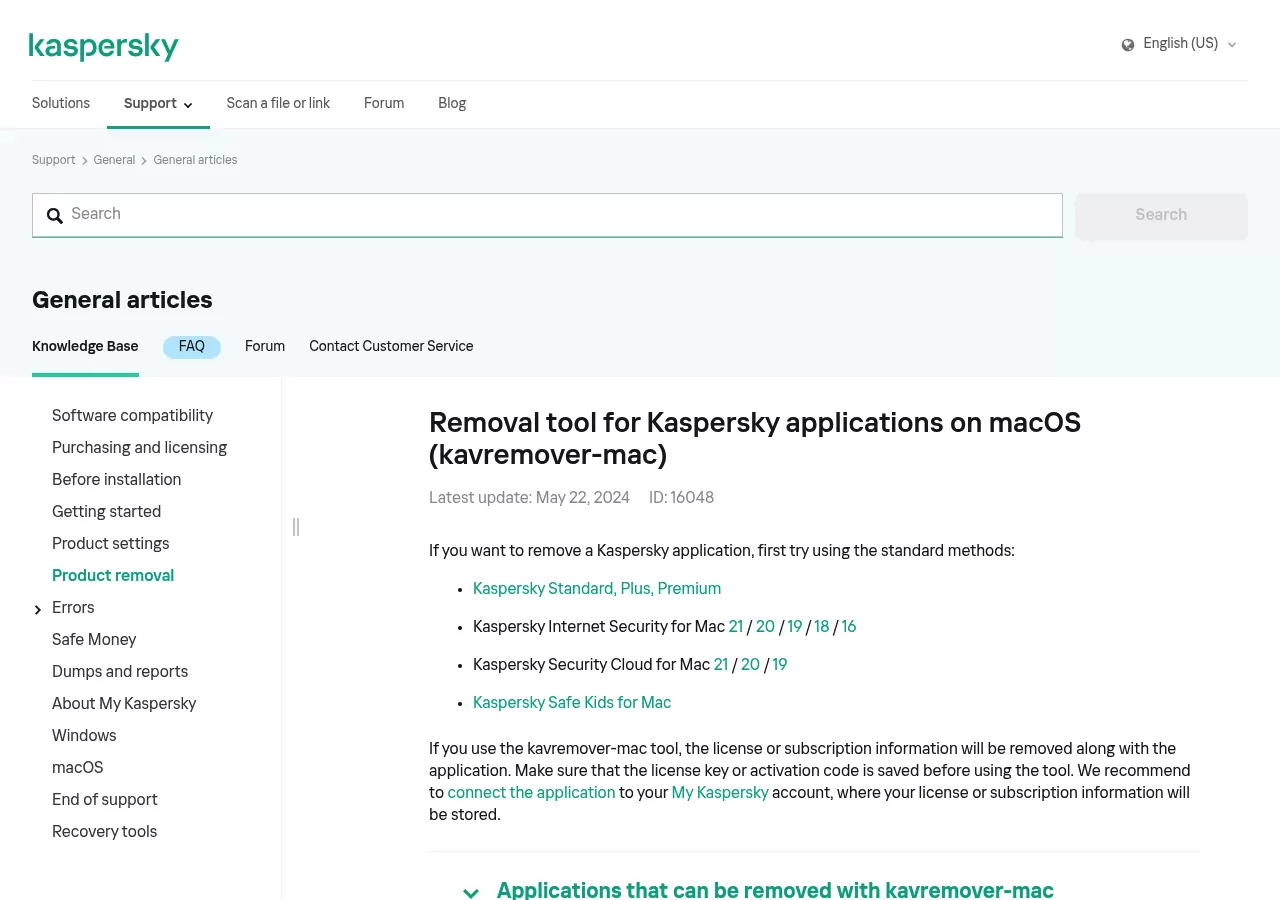Go to Support breadcrumb
Image resolution: width=1280 pixels, height=900 pixels.
[54, 160]
